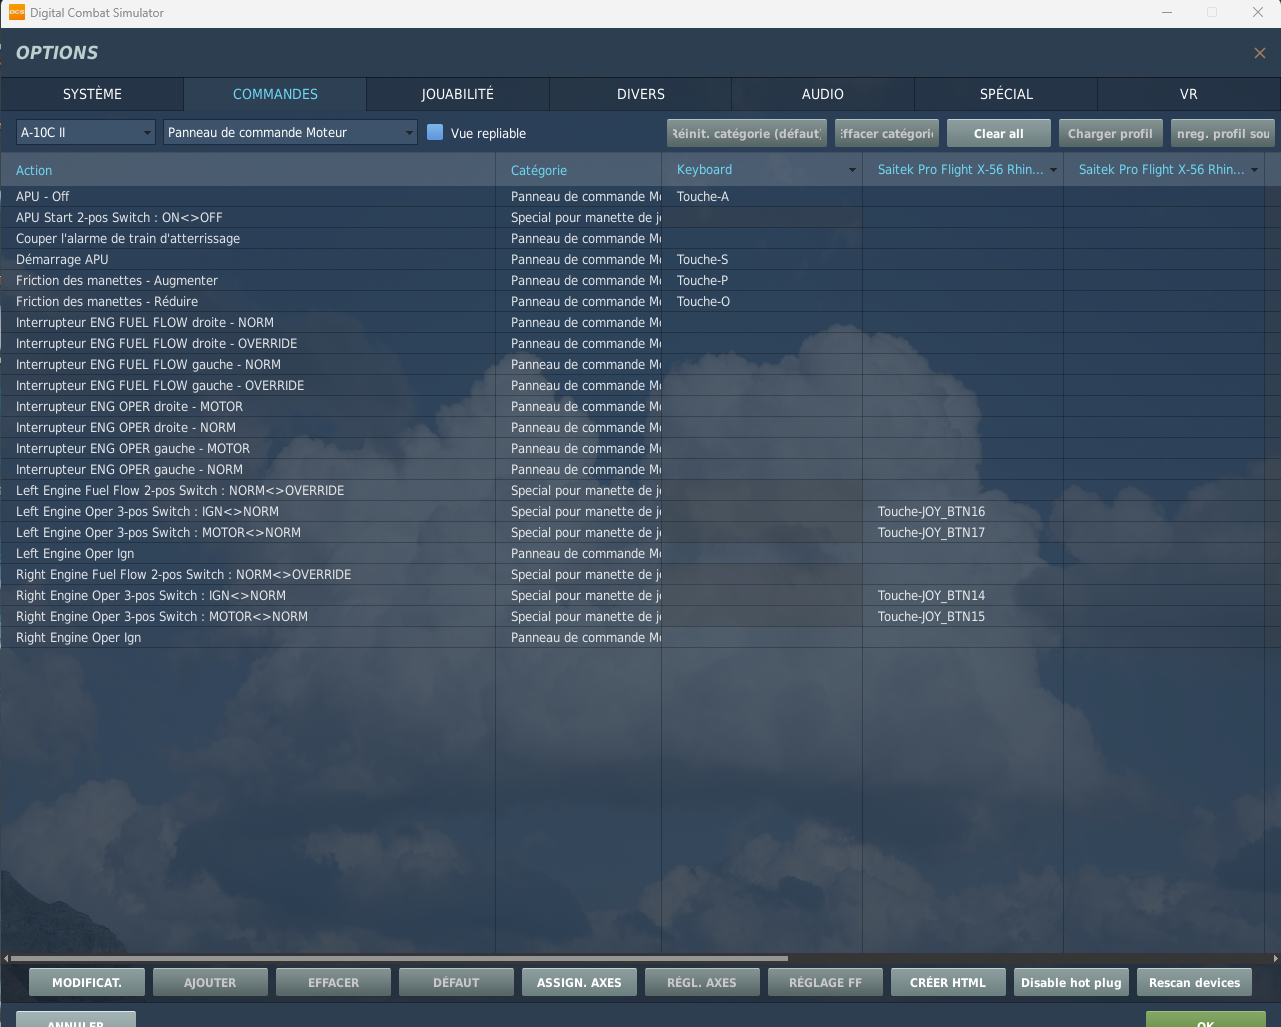Click Réinit. catégorie (défaut) button
1281x1027 pixels.
tap(747, 133)
